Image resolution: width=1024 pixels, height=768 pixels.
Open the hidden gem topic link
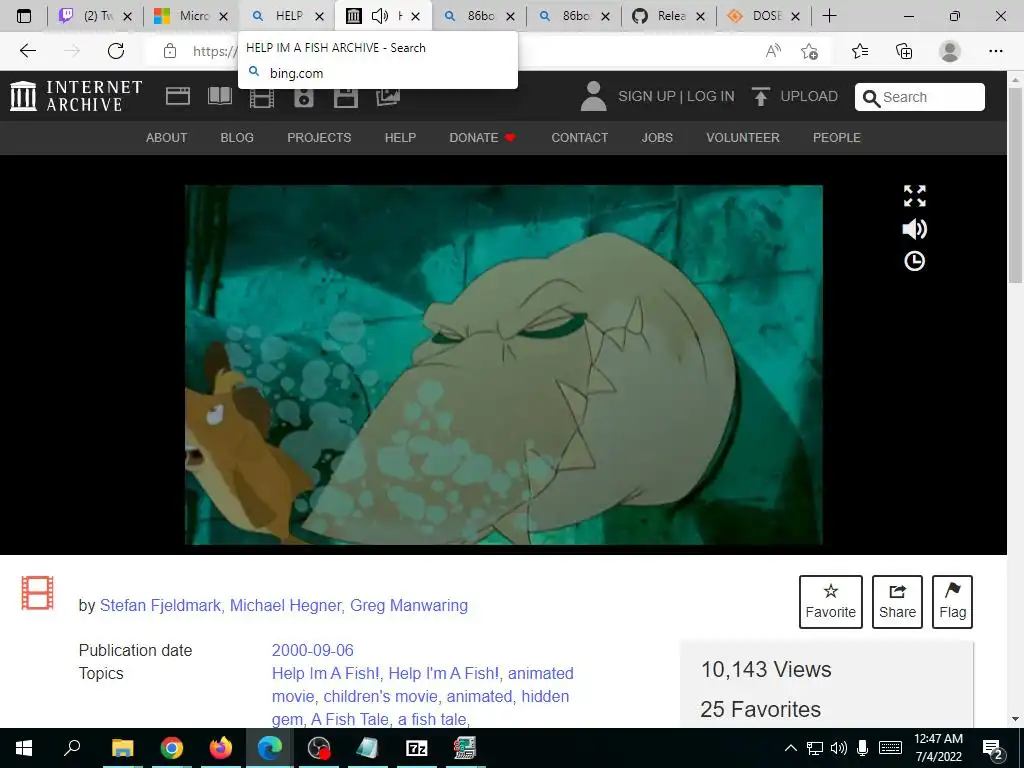421,708
